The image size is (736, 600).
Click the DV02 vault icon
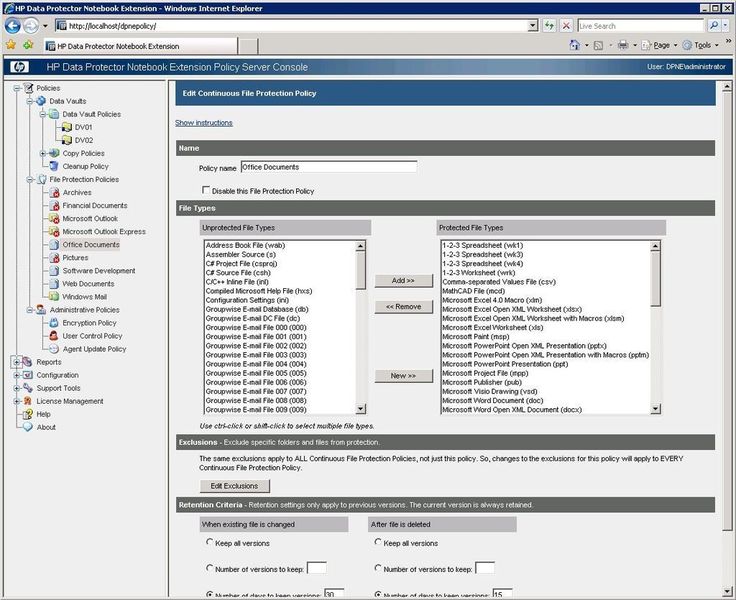(67, 140)
